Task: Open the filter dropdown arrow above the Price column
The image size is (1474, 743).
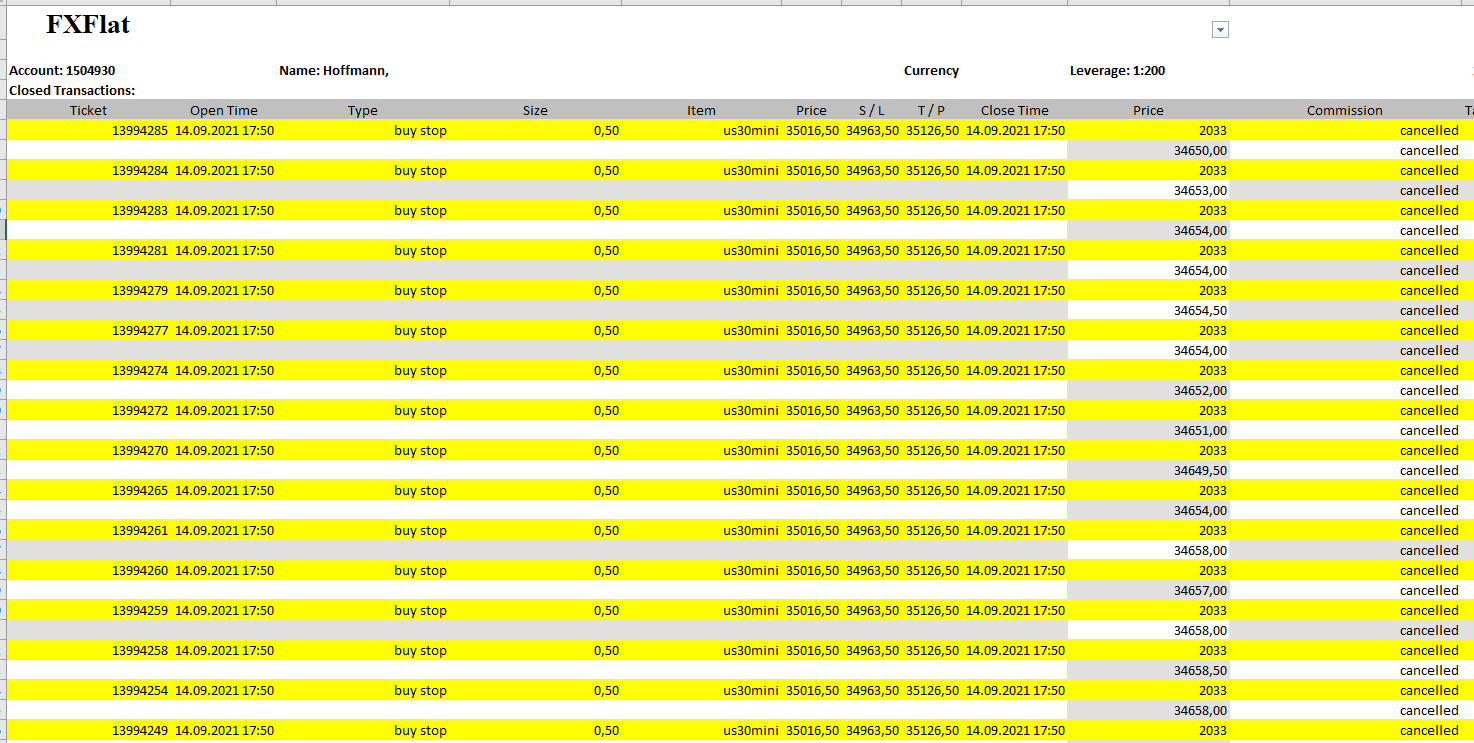Action: click(1220, 30)
